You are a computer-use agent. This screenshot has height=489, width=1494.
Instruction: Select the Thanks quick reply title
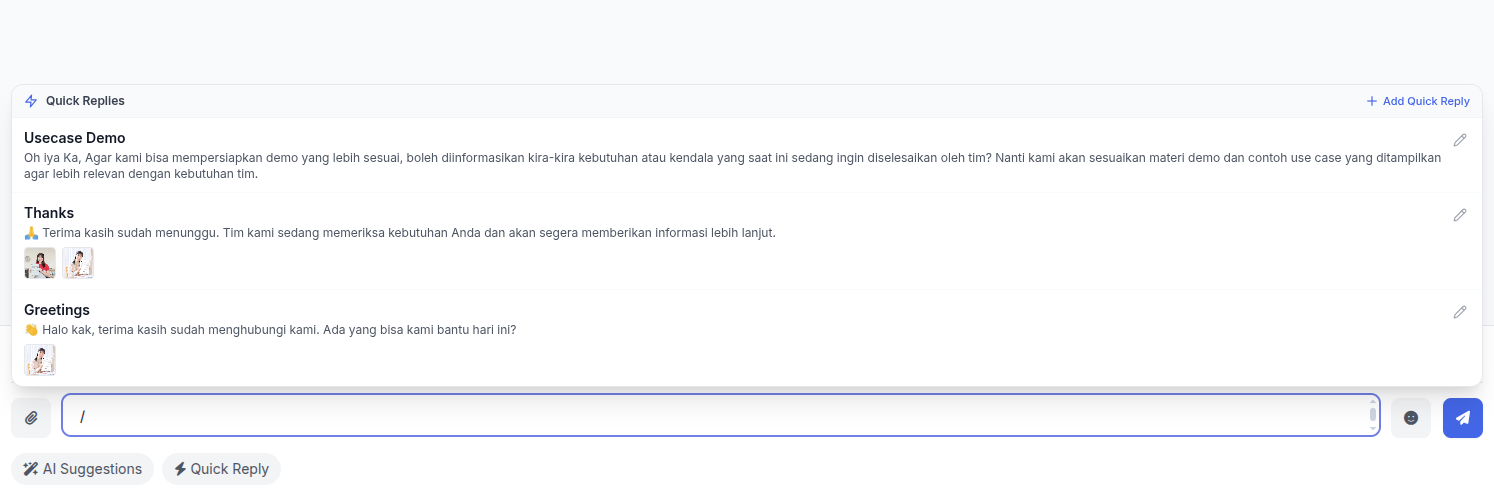(x=49, y=213)
